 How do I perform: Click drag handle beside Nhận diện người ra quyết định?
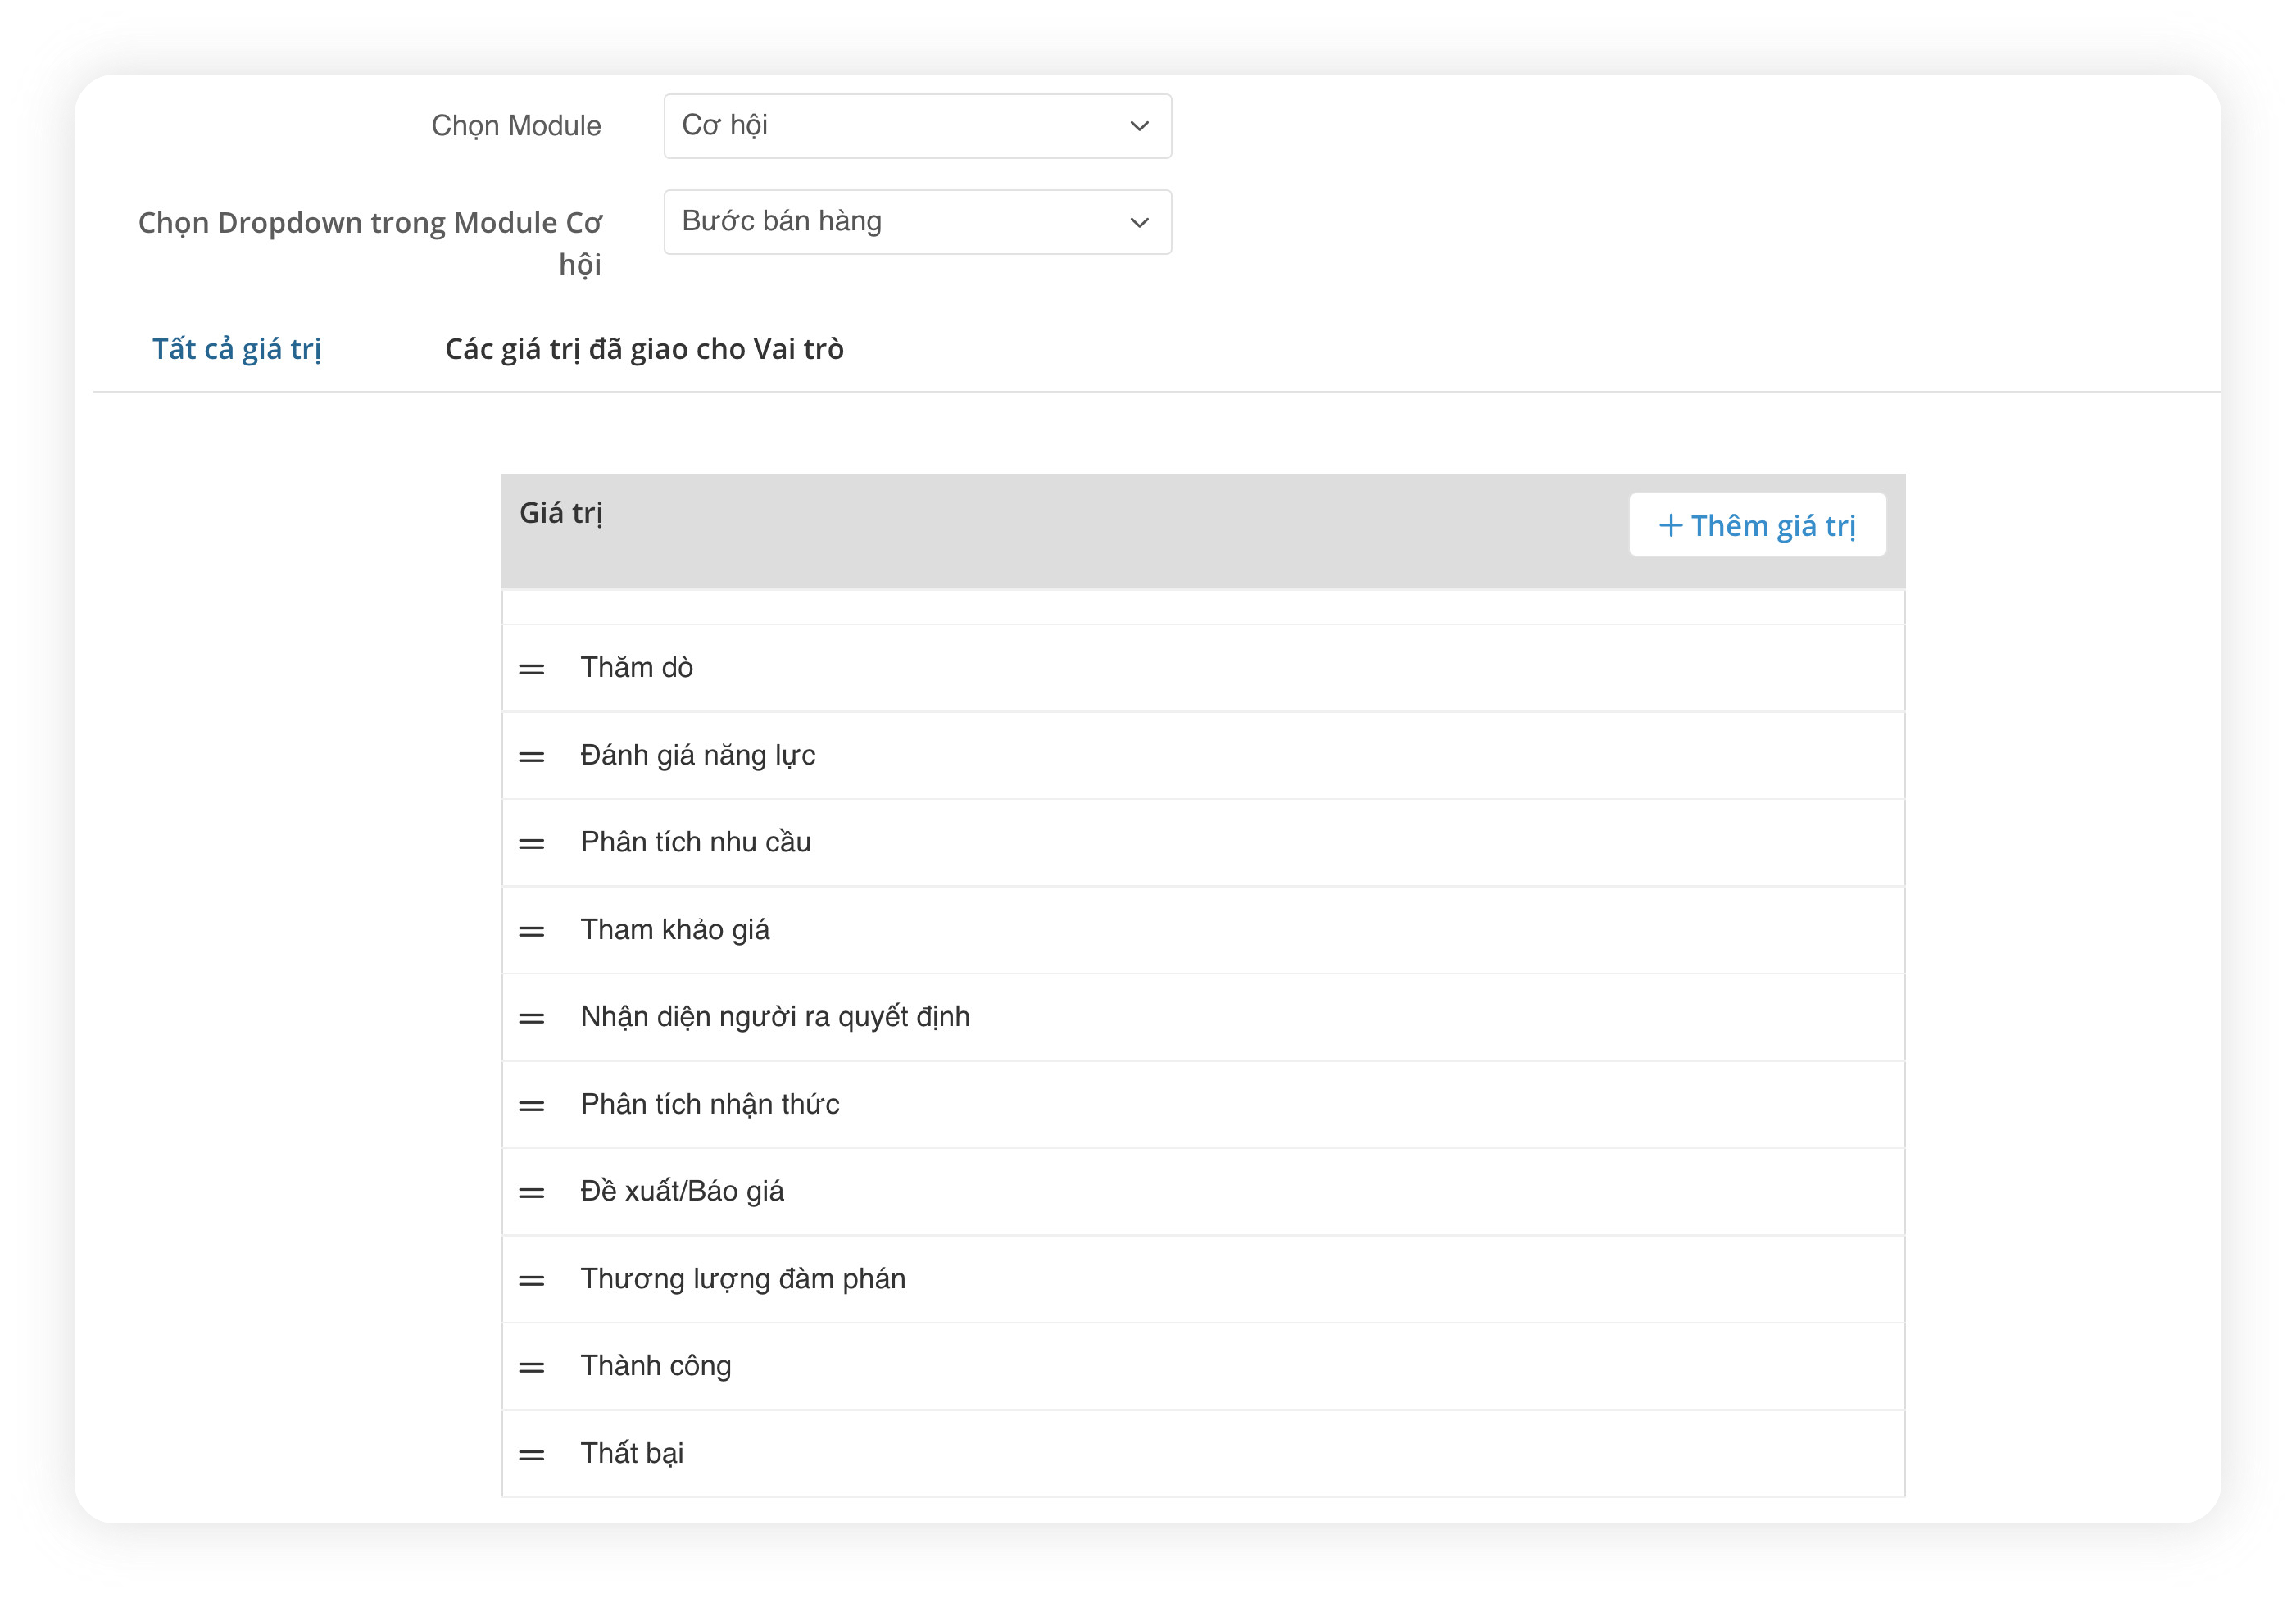(x=531, y=1018)
